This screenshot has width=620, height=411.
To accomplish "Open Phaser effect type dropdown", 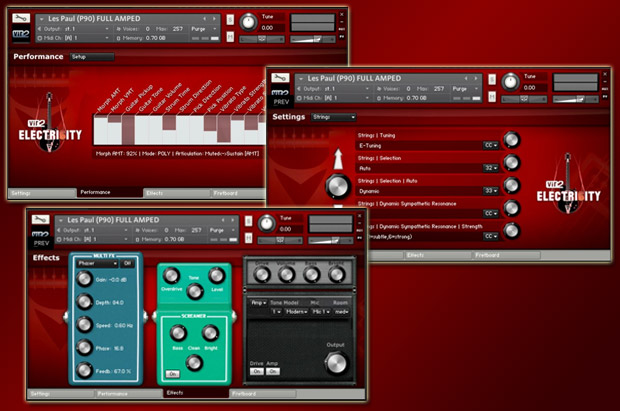I will (97, 263).
